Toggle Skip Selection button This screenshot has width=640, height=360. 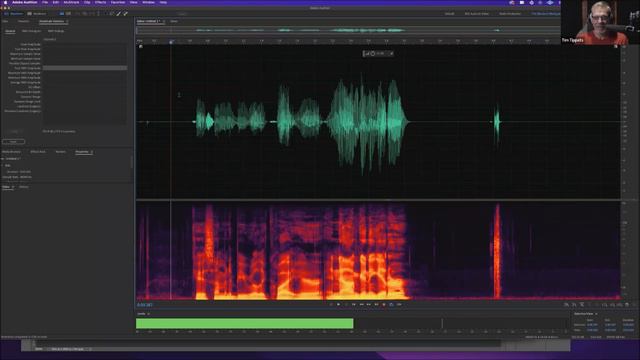coord(399,304)
